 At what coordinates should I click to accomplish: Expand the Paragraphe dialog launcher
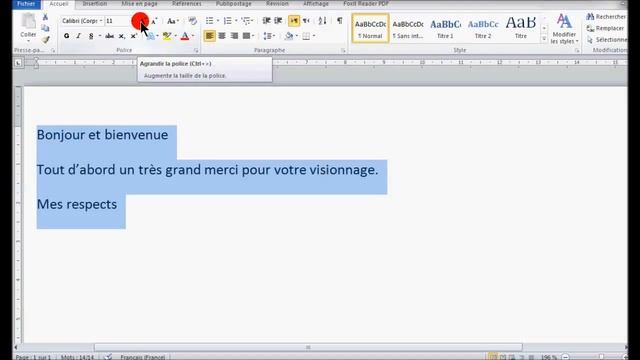tap(343, 51)
